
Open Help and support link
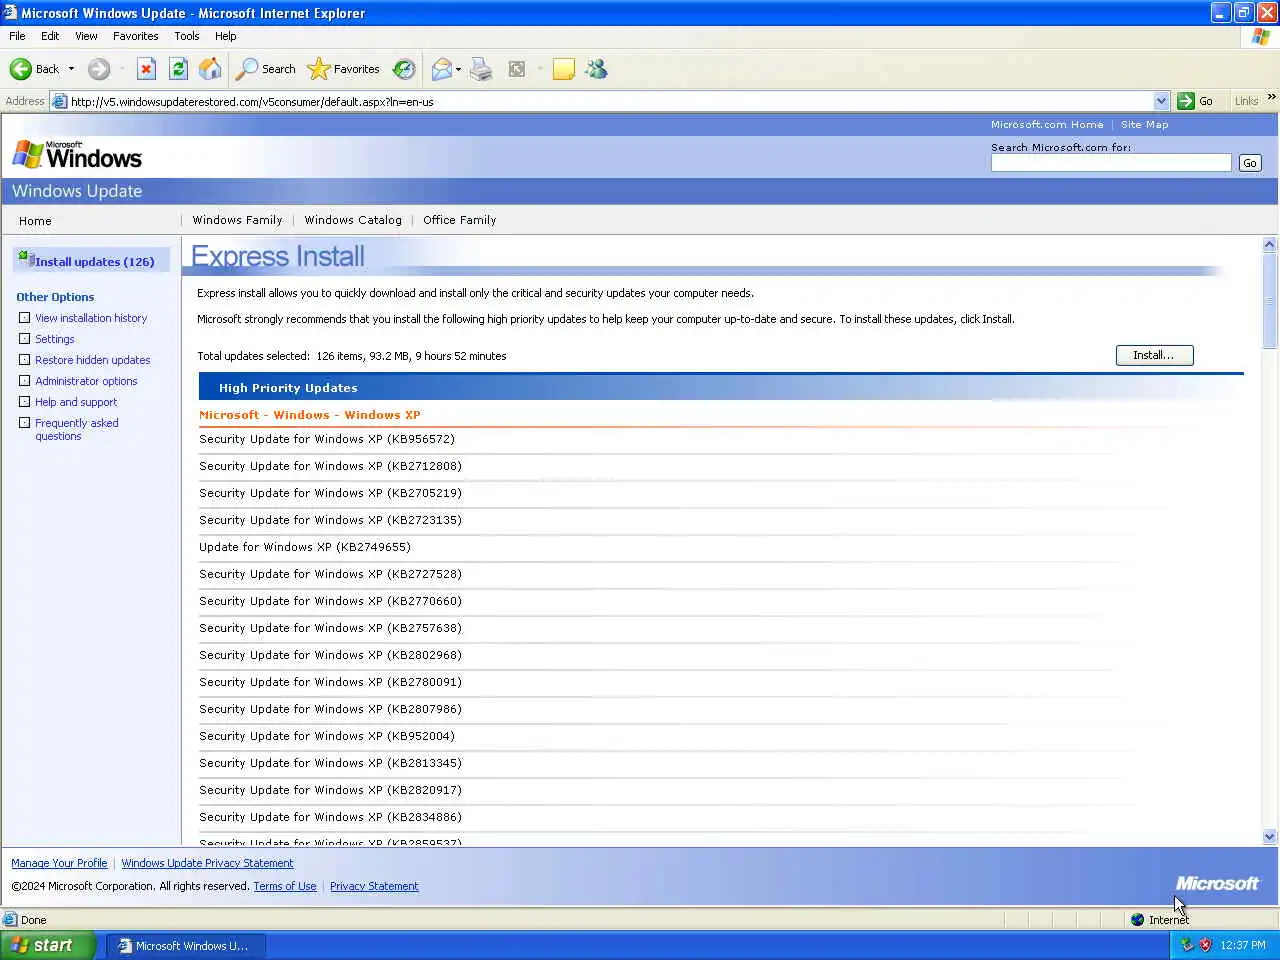pos(76,402)
